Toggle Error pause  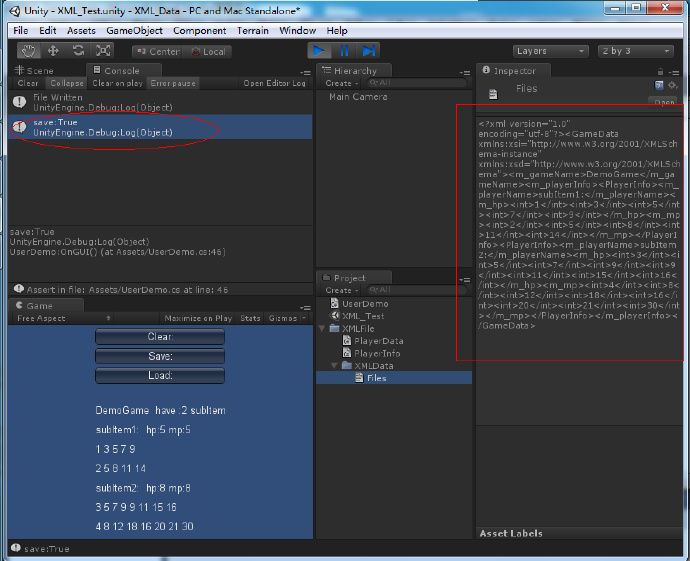(x=173, y=83)
